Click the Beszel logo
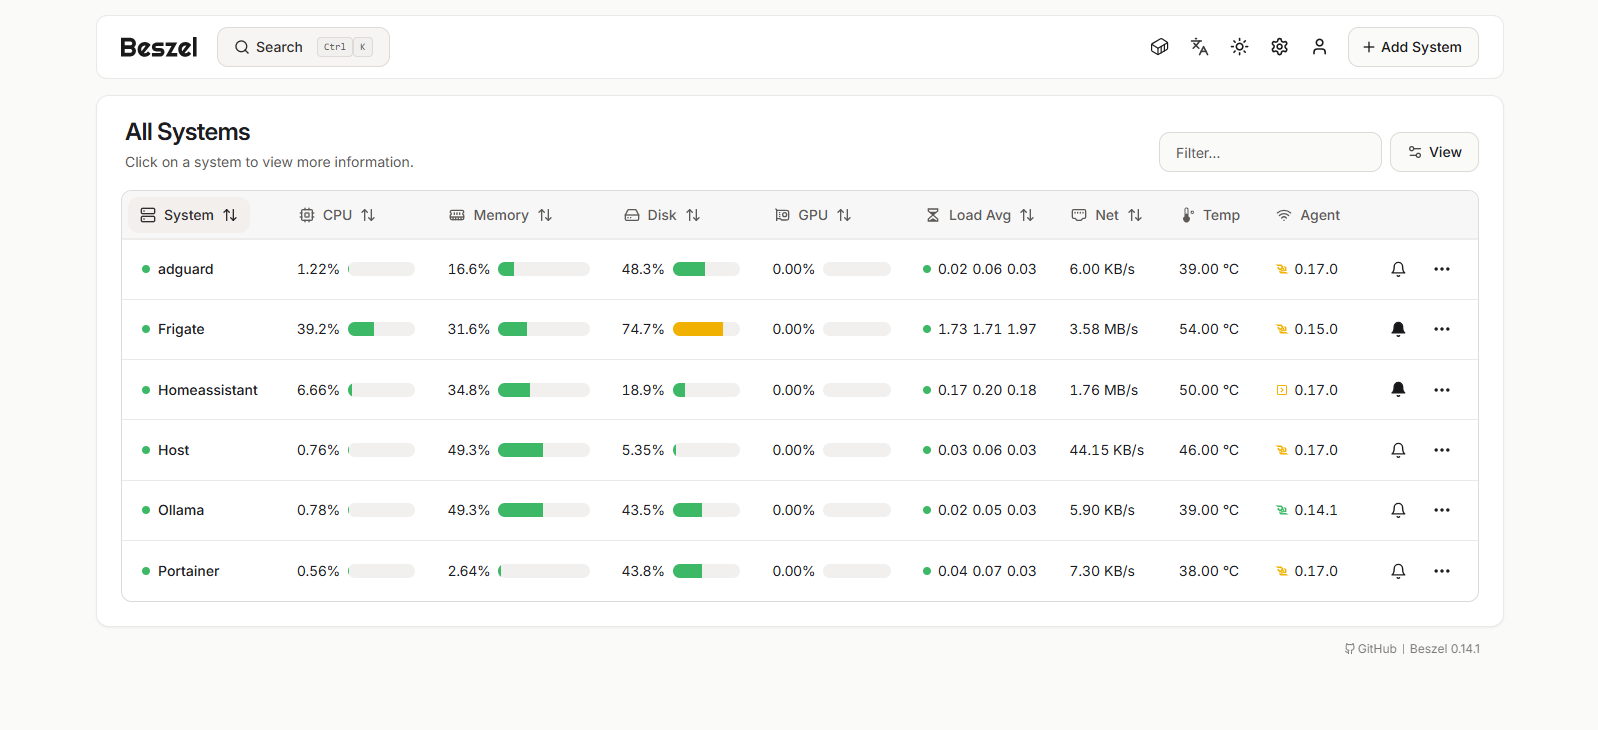Screen dimensions: 1598x730 [x=159, y=47]
